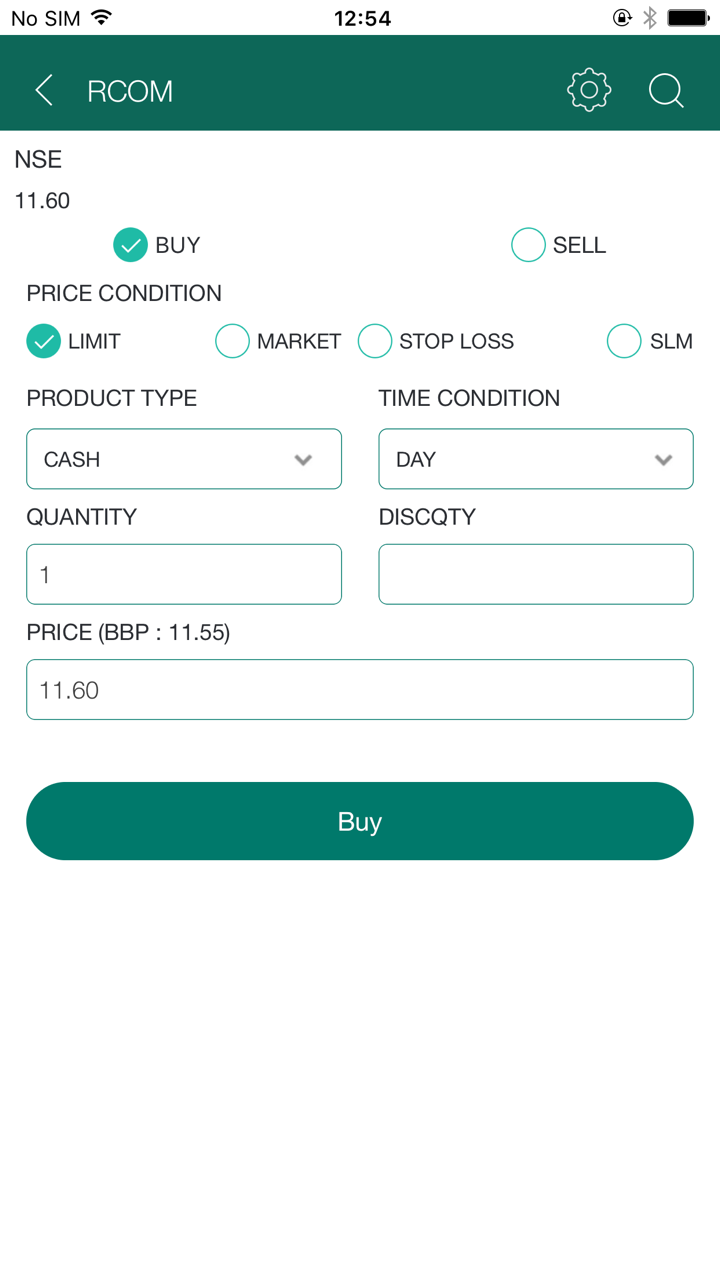720x1280 pixels.
Task: Tap the back arrow icon
Action: [x=44, y=91]
